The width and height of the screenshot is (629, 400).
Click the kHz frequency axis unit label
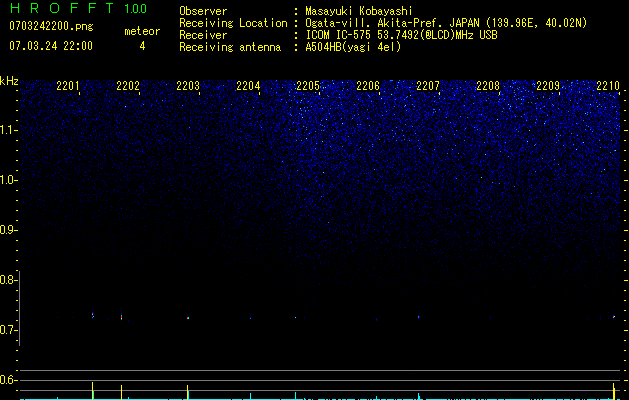pyautogui.click(x=9, y=81)
